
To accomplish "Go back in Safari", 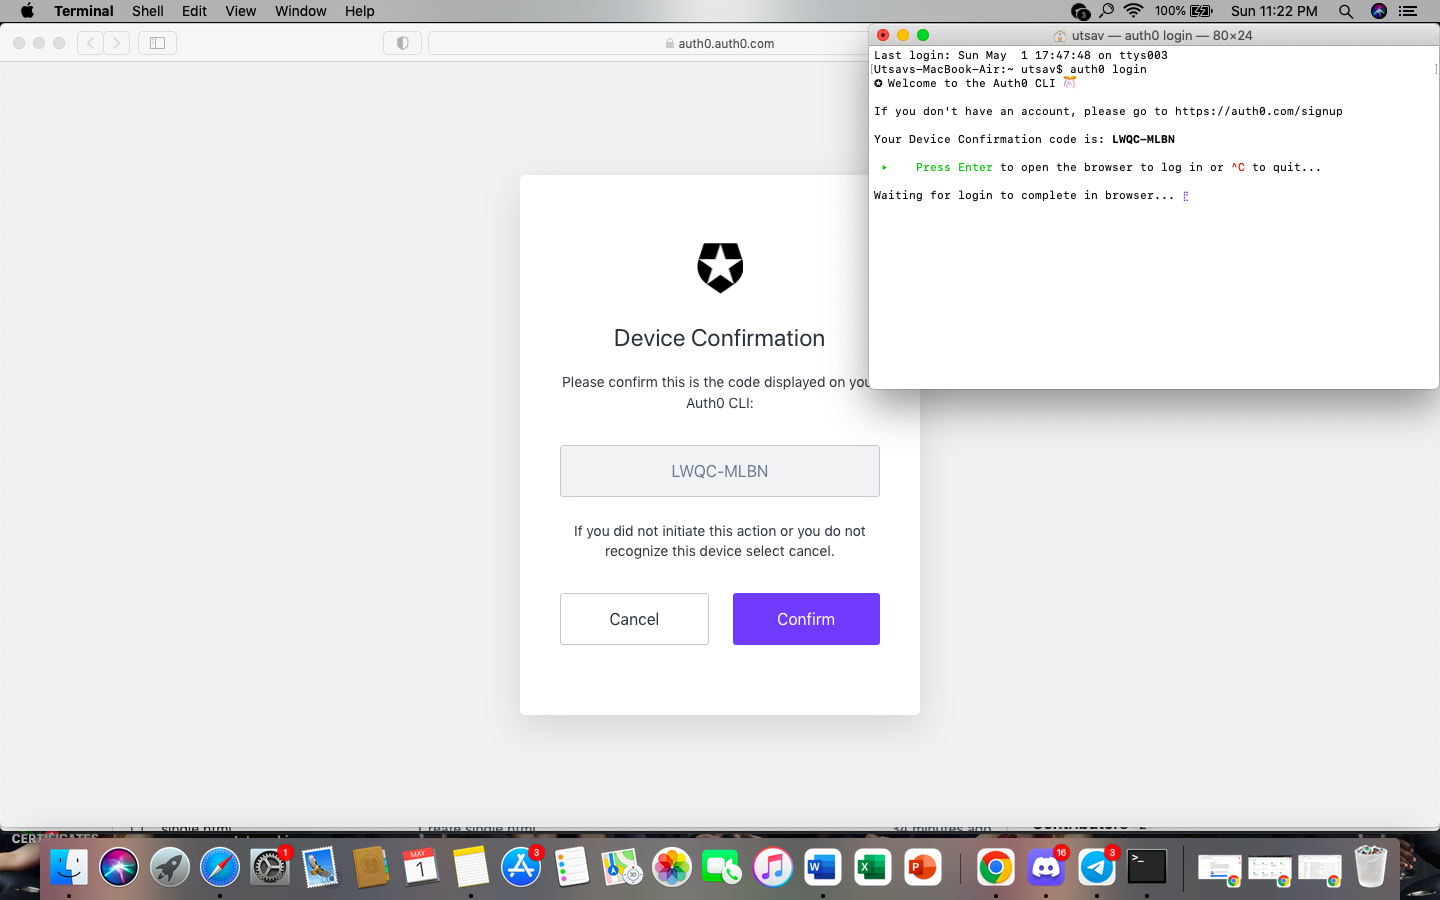I will [x=90, y=43].
